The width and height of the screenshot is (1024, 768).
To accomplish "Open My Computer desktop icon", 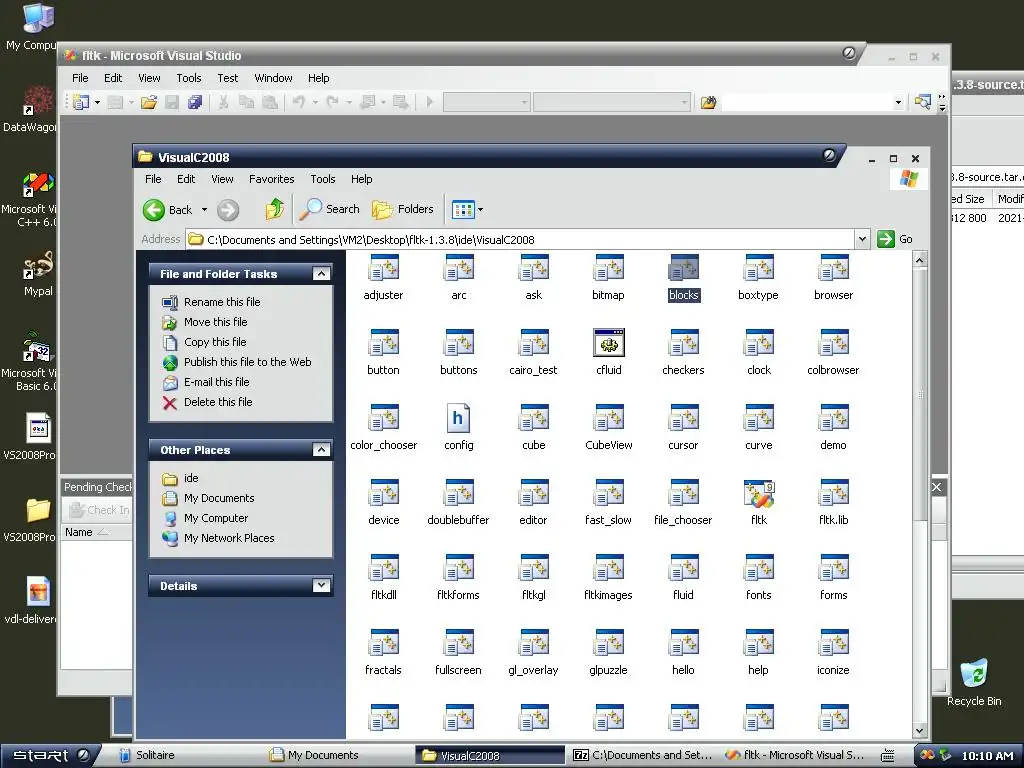I will coord(31,26).
